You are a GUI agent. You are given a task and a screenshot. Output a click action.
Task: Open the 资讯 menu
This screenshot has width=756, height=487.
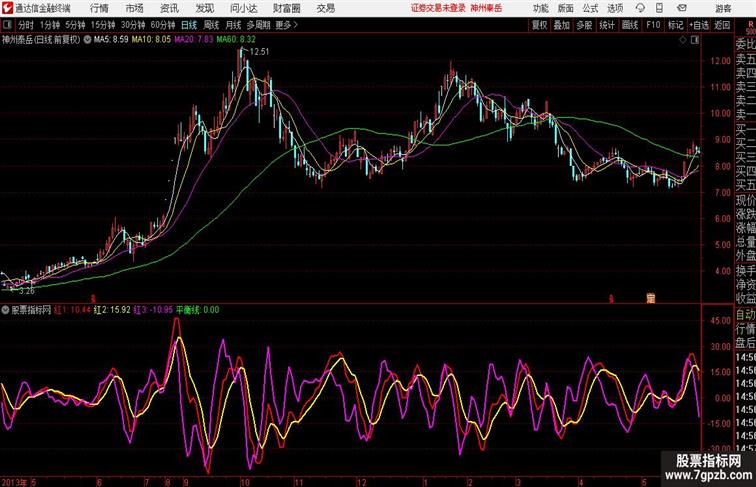tap(169, 8)
